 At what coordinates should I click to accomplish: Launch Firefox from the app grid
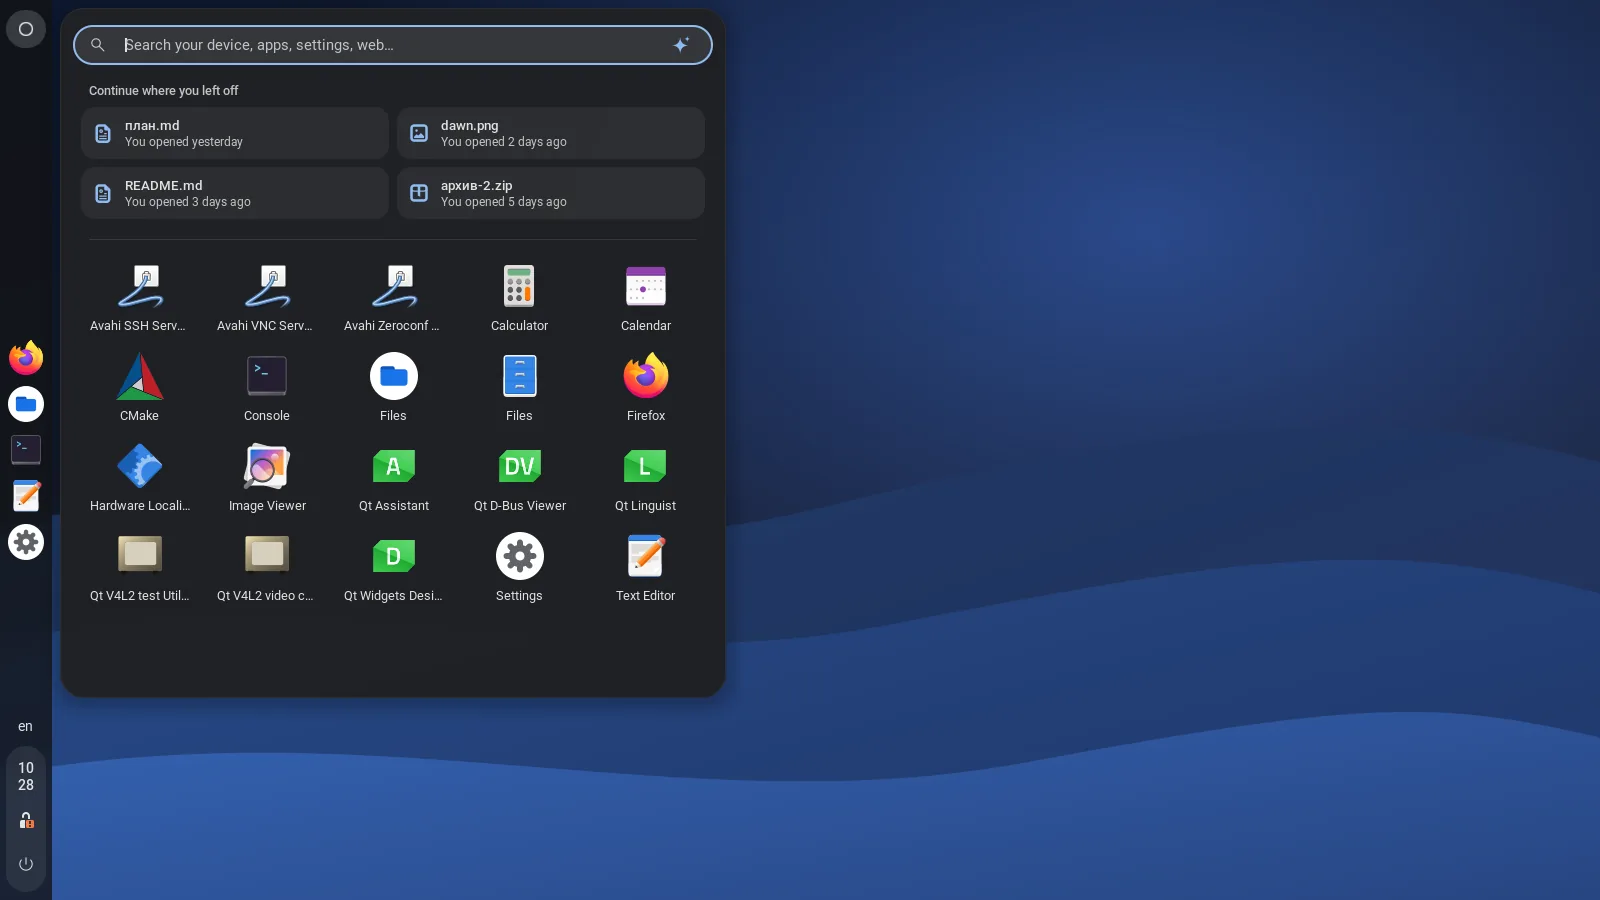[646, 388]
